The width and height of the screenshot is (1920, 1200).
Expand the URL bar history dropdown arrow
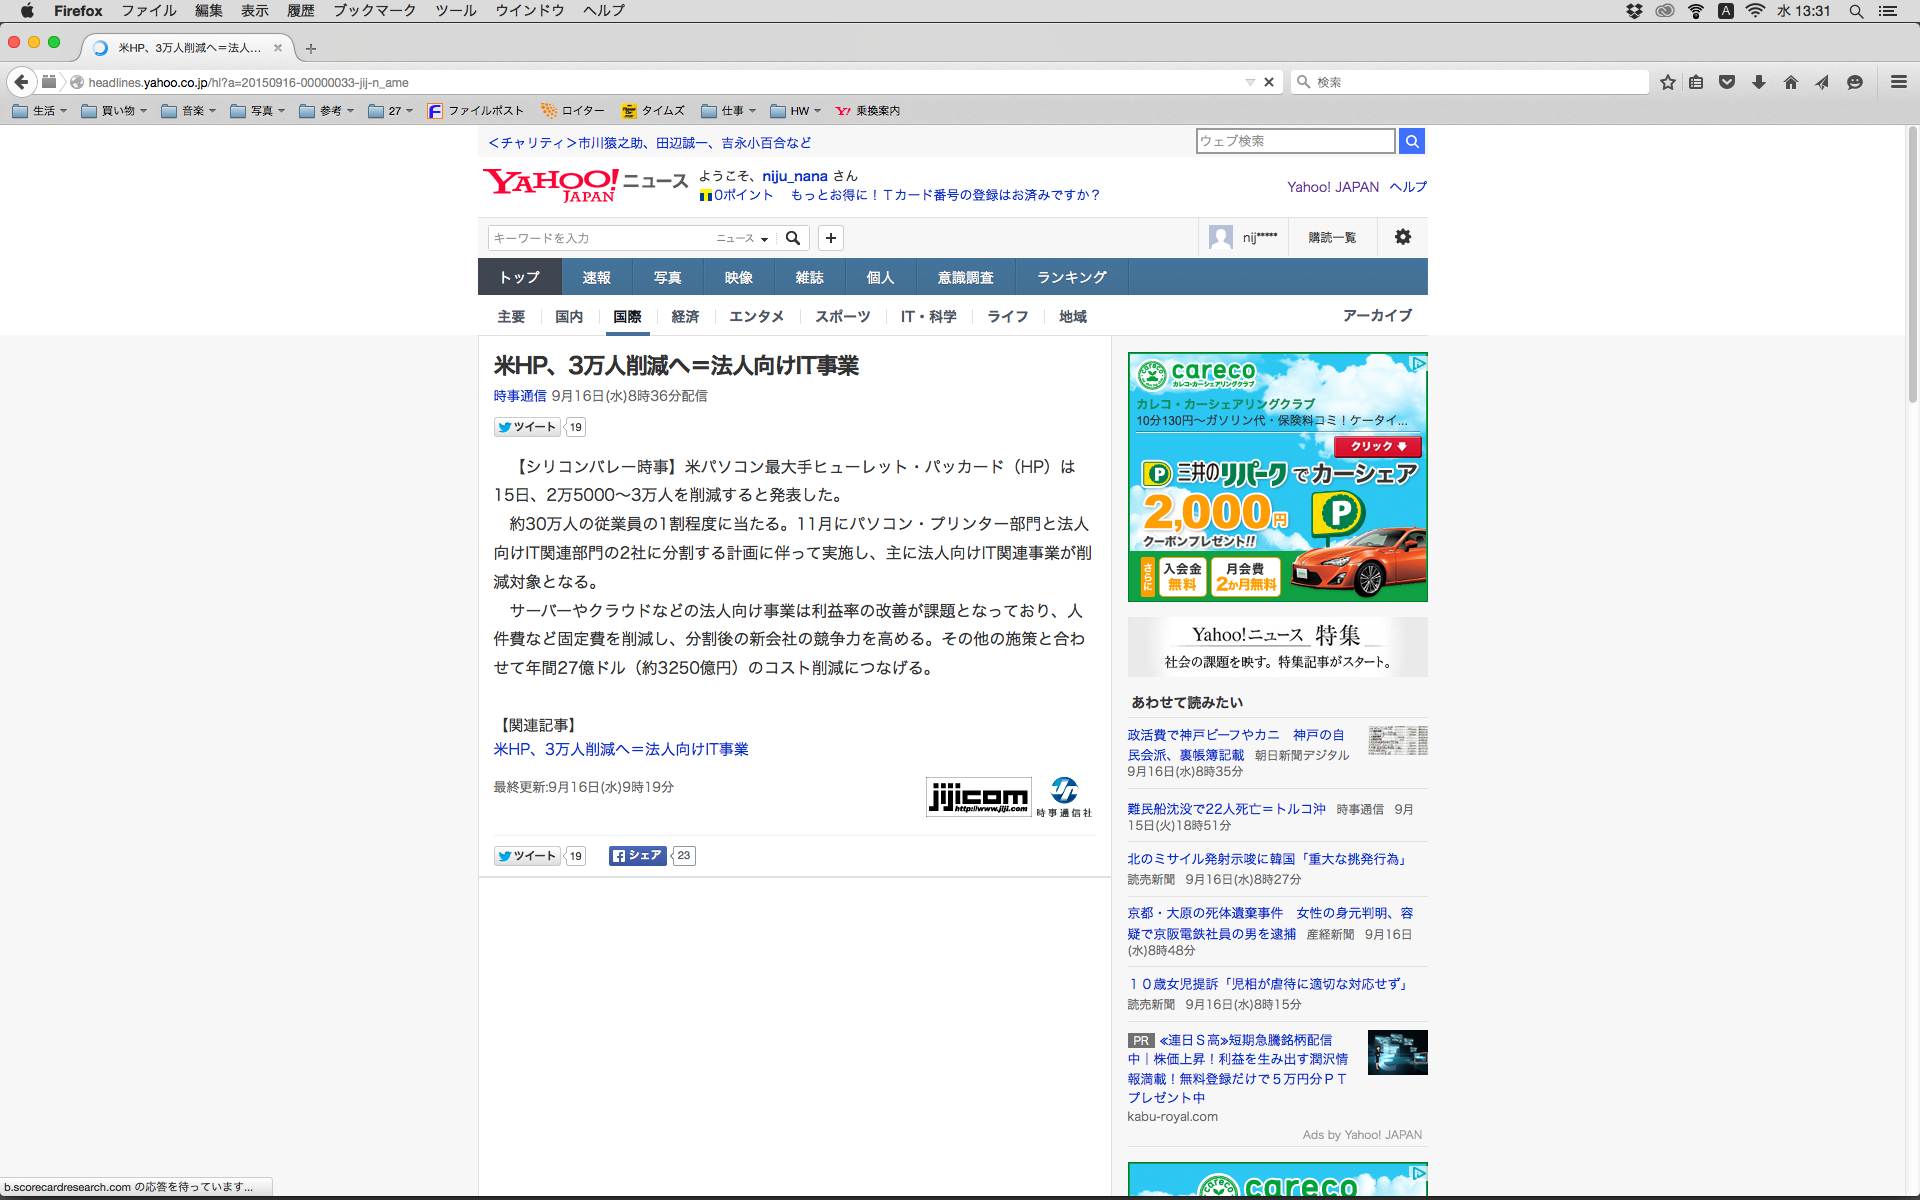(x=1250, y=82)
